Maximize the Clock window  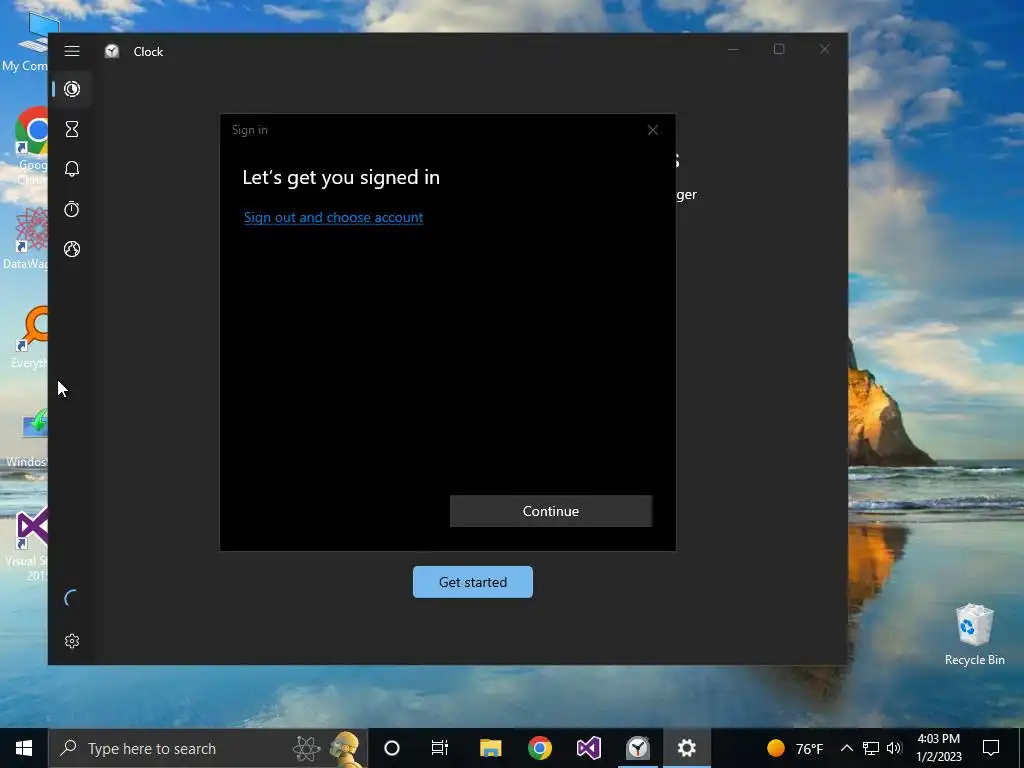tap(778, 50)
